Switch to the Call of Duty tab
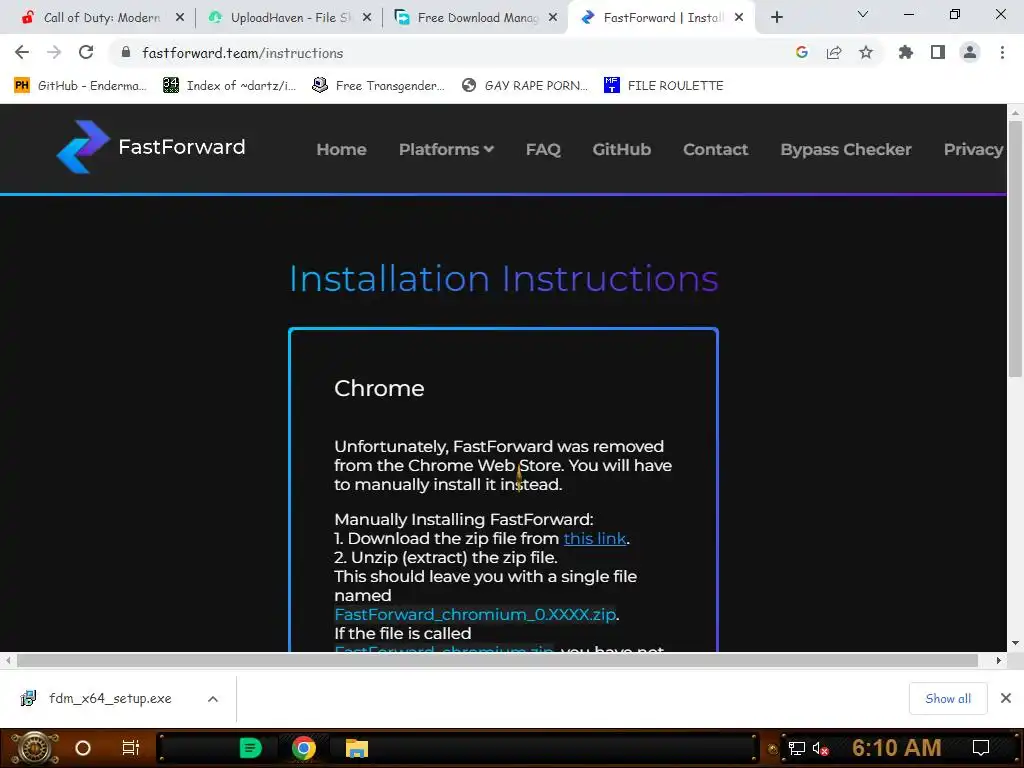This screenshot has height=768, width=1024. 101,18
